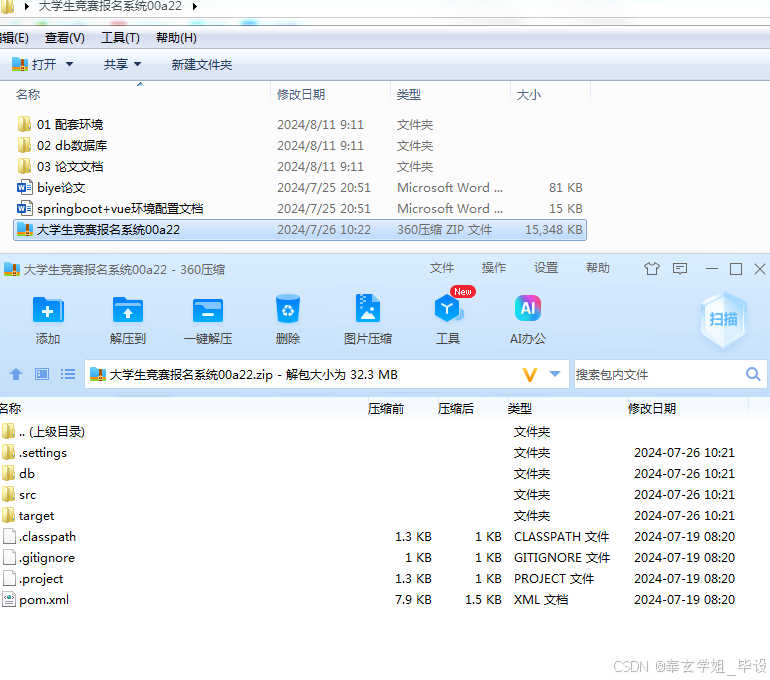Click the 添加 (Add) icon in 360压缩

coord(48,310)
